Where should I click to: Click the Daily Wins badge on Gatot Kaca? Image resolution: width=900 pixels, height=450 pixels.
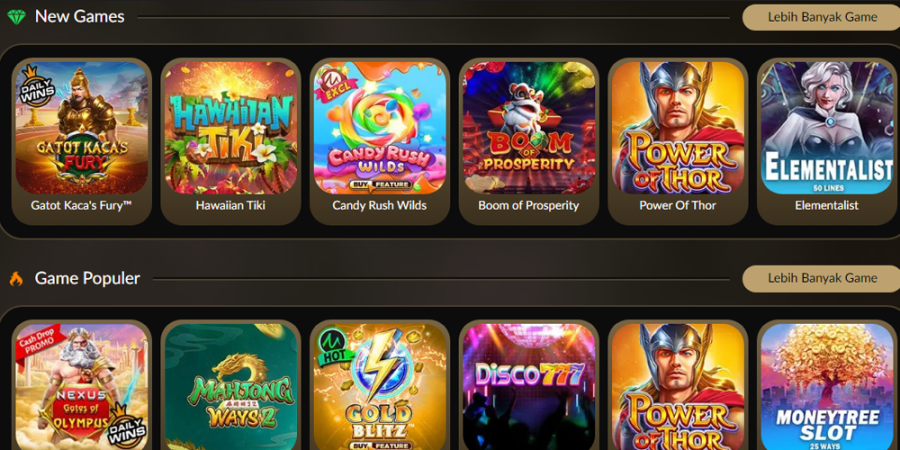coord(36,87)
